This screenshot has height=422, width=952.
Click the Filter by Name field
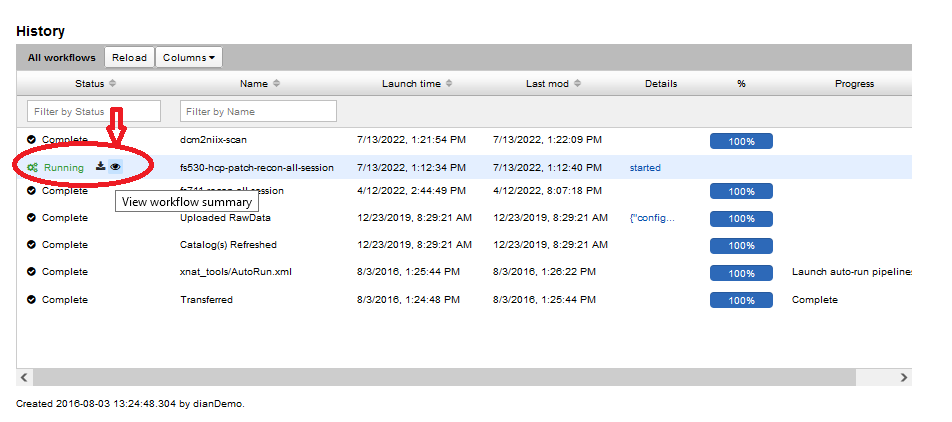click(x=258, y=111)
